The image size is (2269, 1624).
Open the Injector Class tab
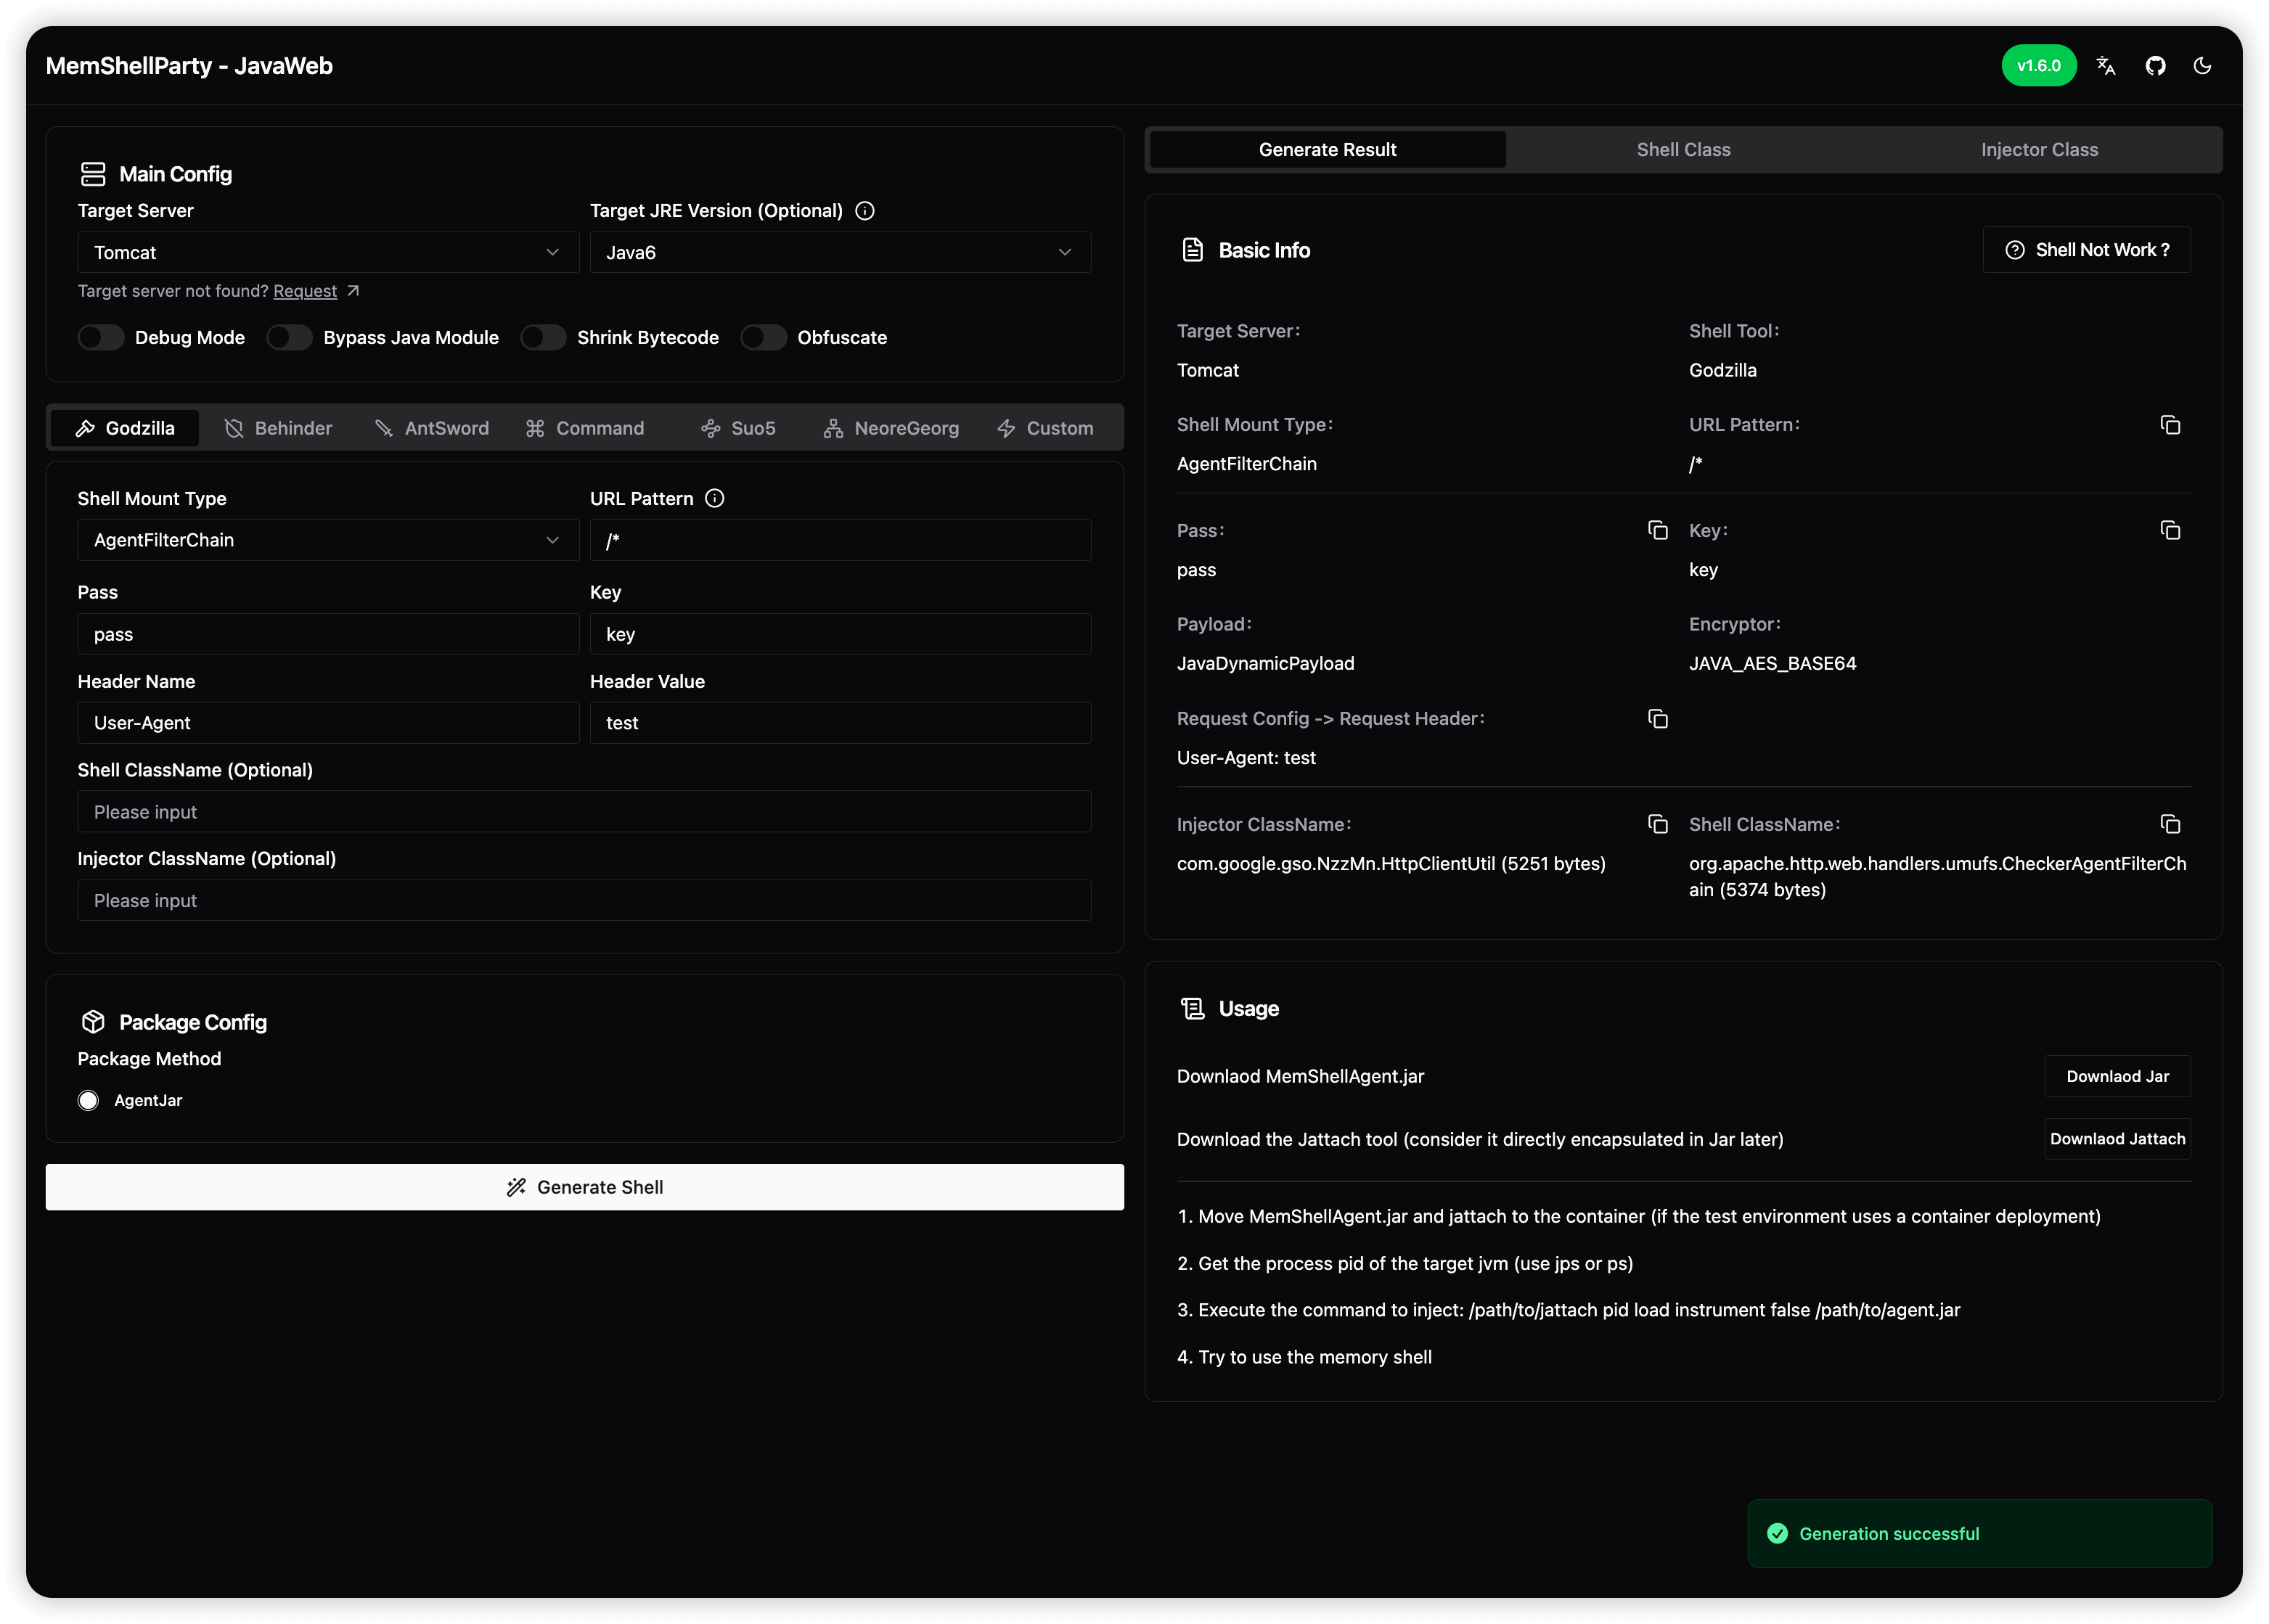pyautogui.click(x=2039, y=150)
